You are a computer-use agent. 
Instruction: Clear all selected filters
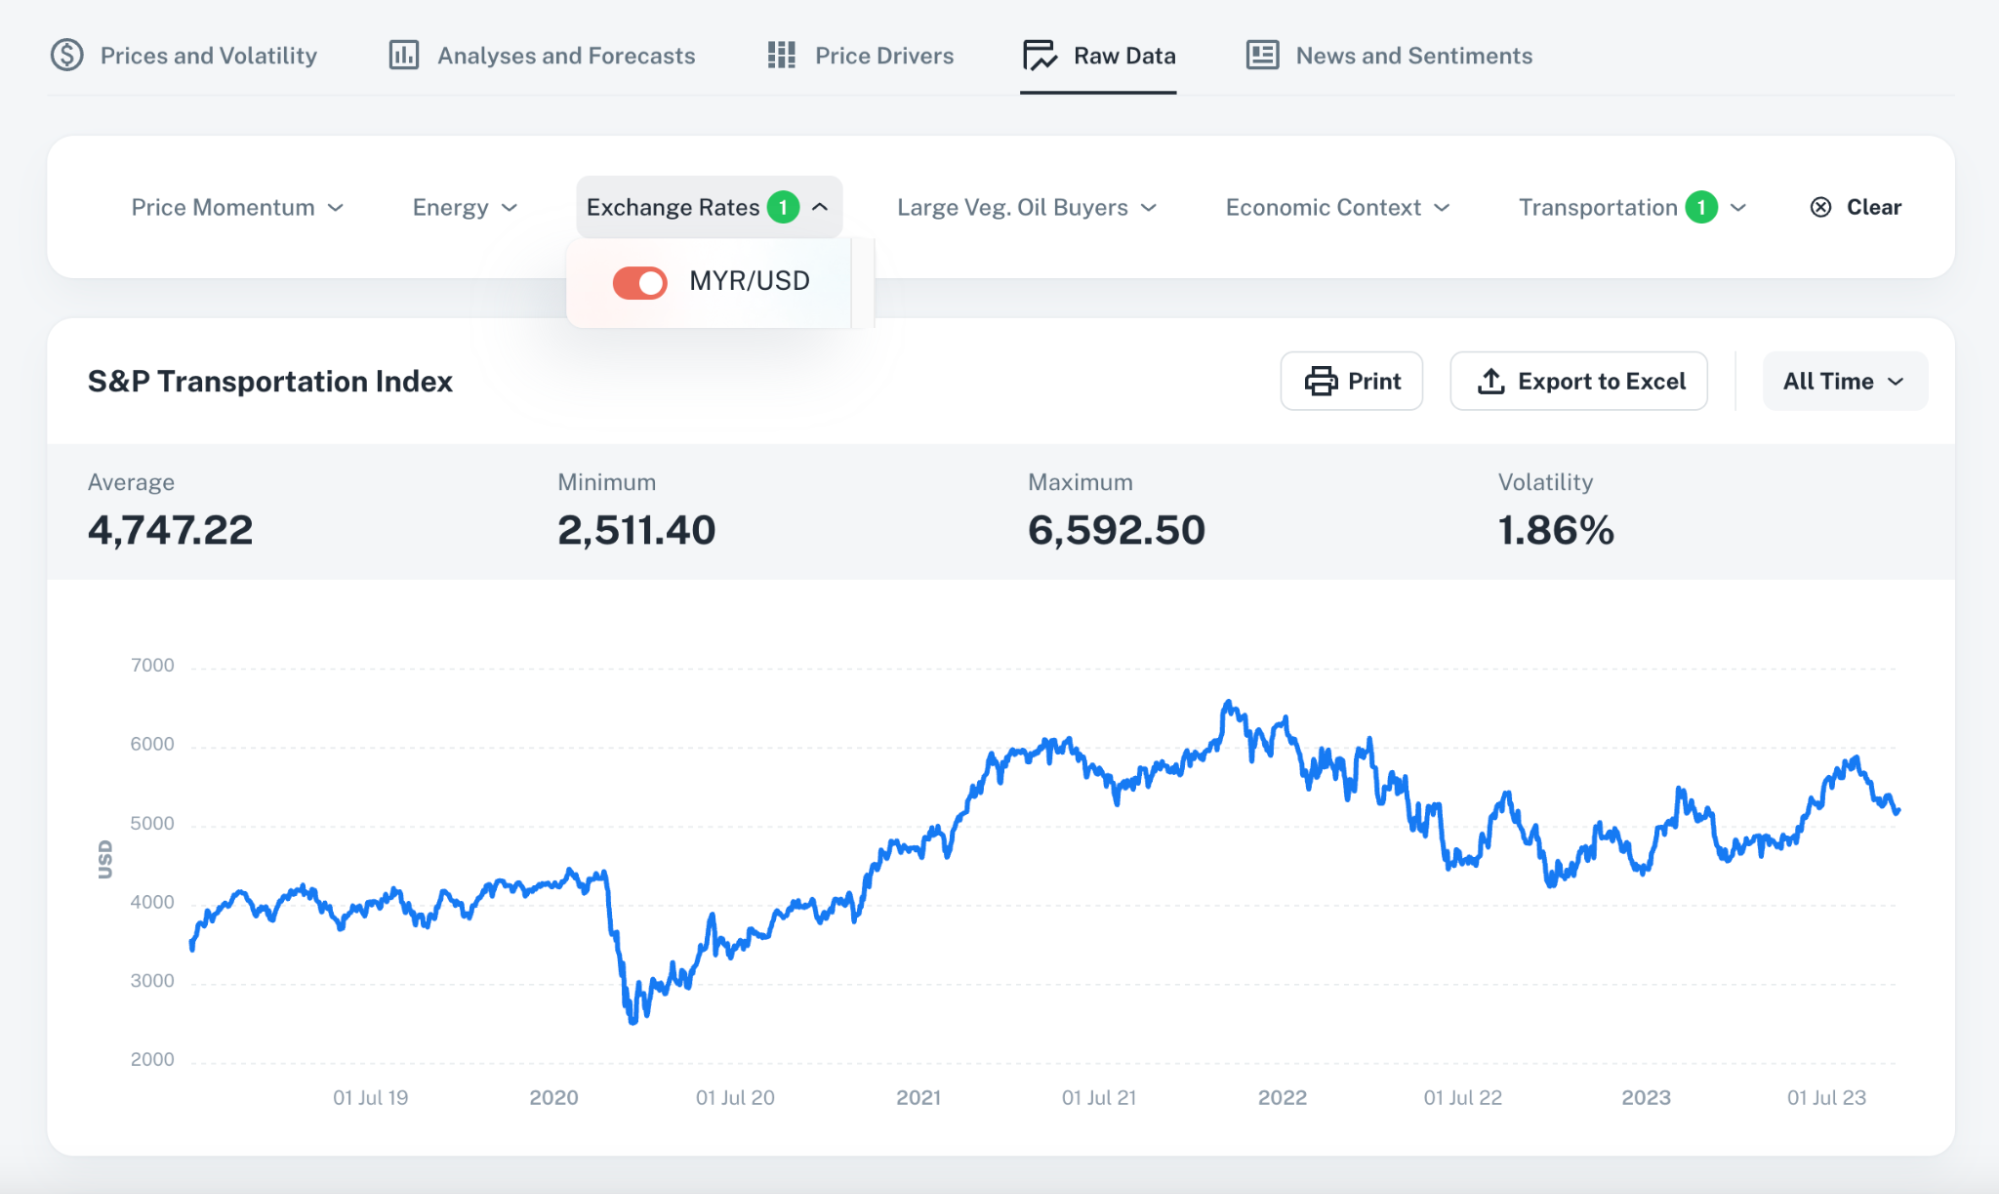tap(1856, 207)
